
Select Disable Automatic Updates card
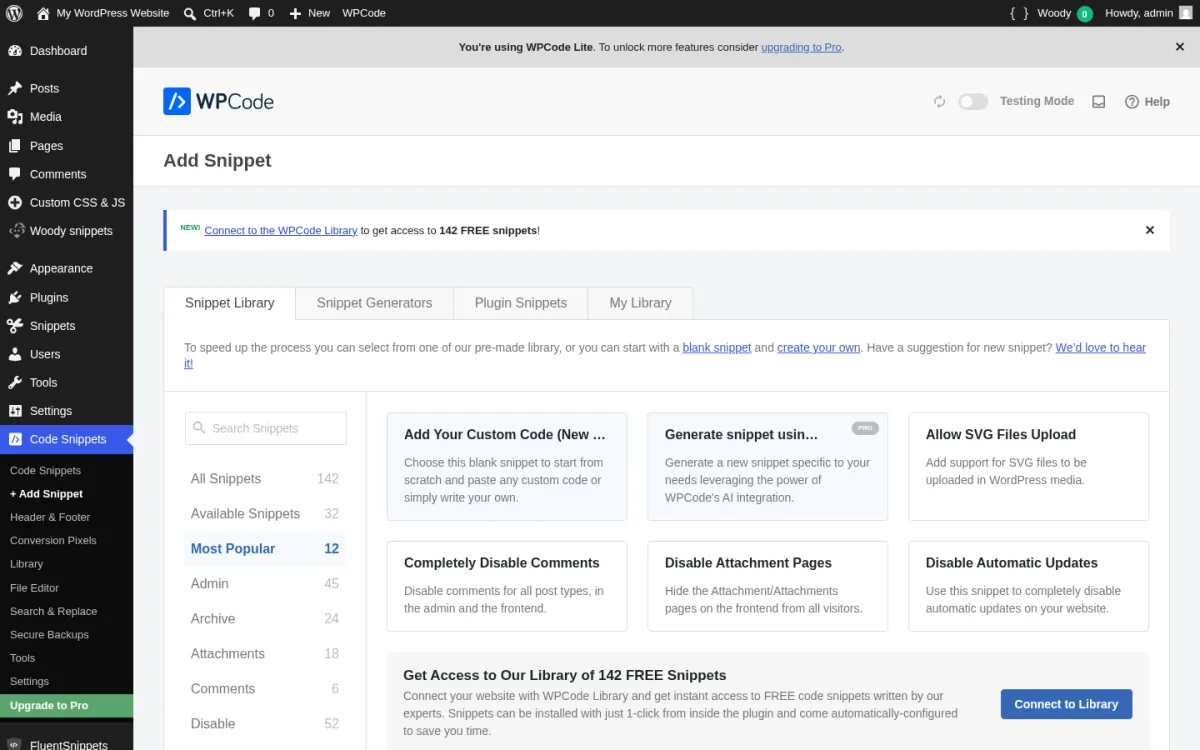pyautogui.click(x=1028, y=586)
